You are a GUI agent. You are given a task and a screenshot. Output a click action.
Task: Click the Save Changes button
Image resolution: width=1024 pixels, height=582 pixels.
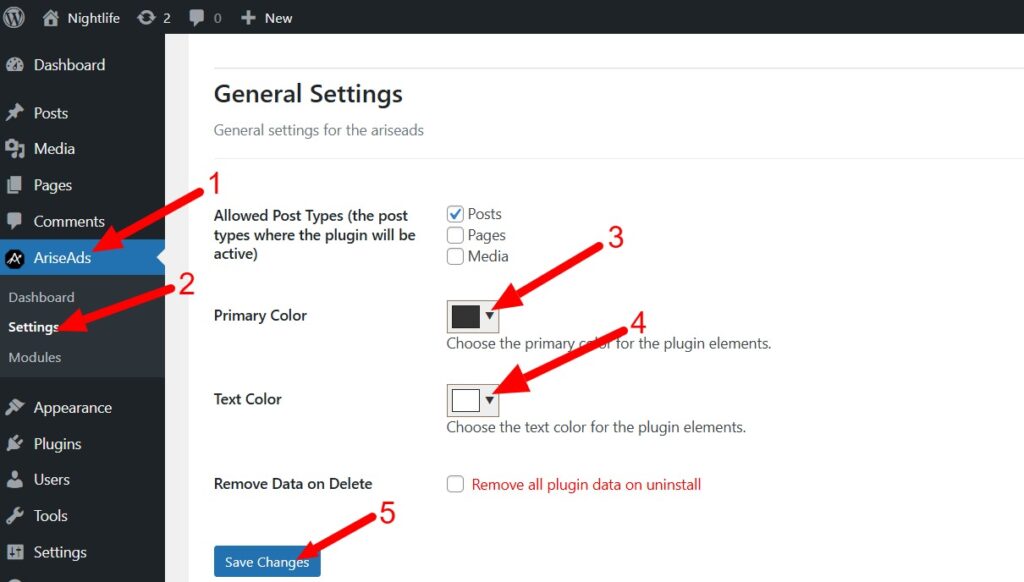click(267, 562)
